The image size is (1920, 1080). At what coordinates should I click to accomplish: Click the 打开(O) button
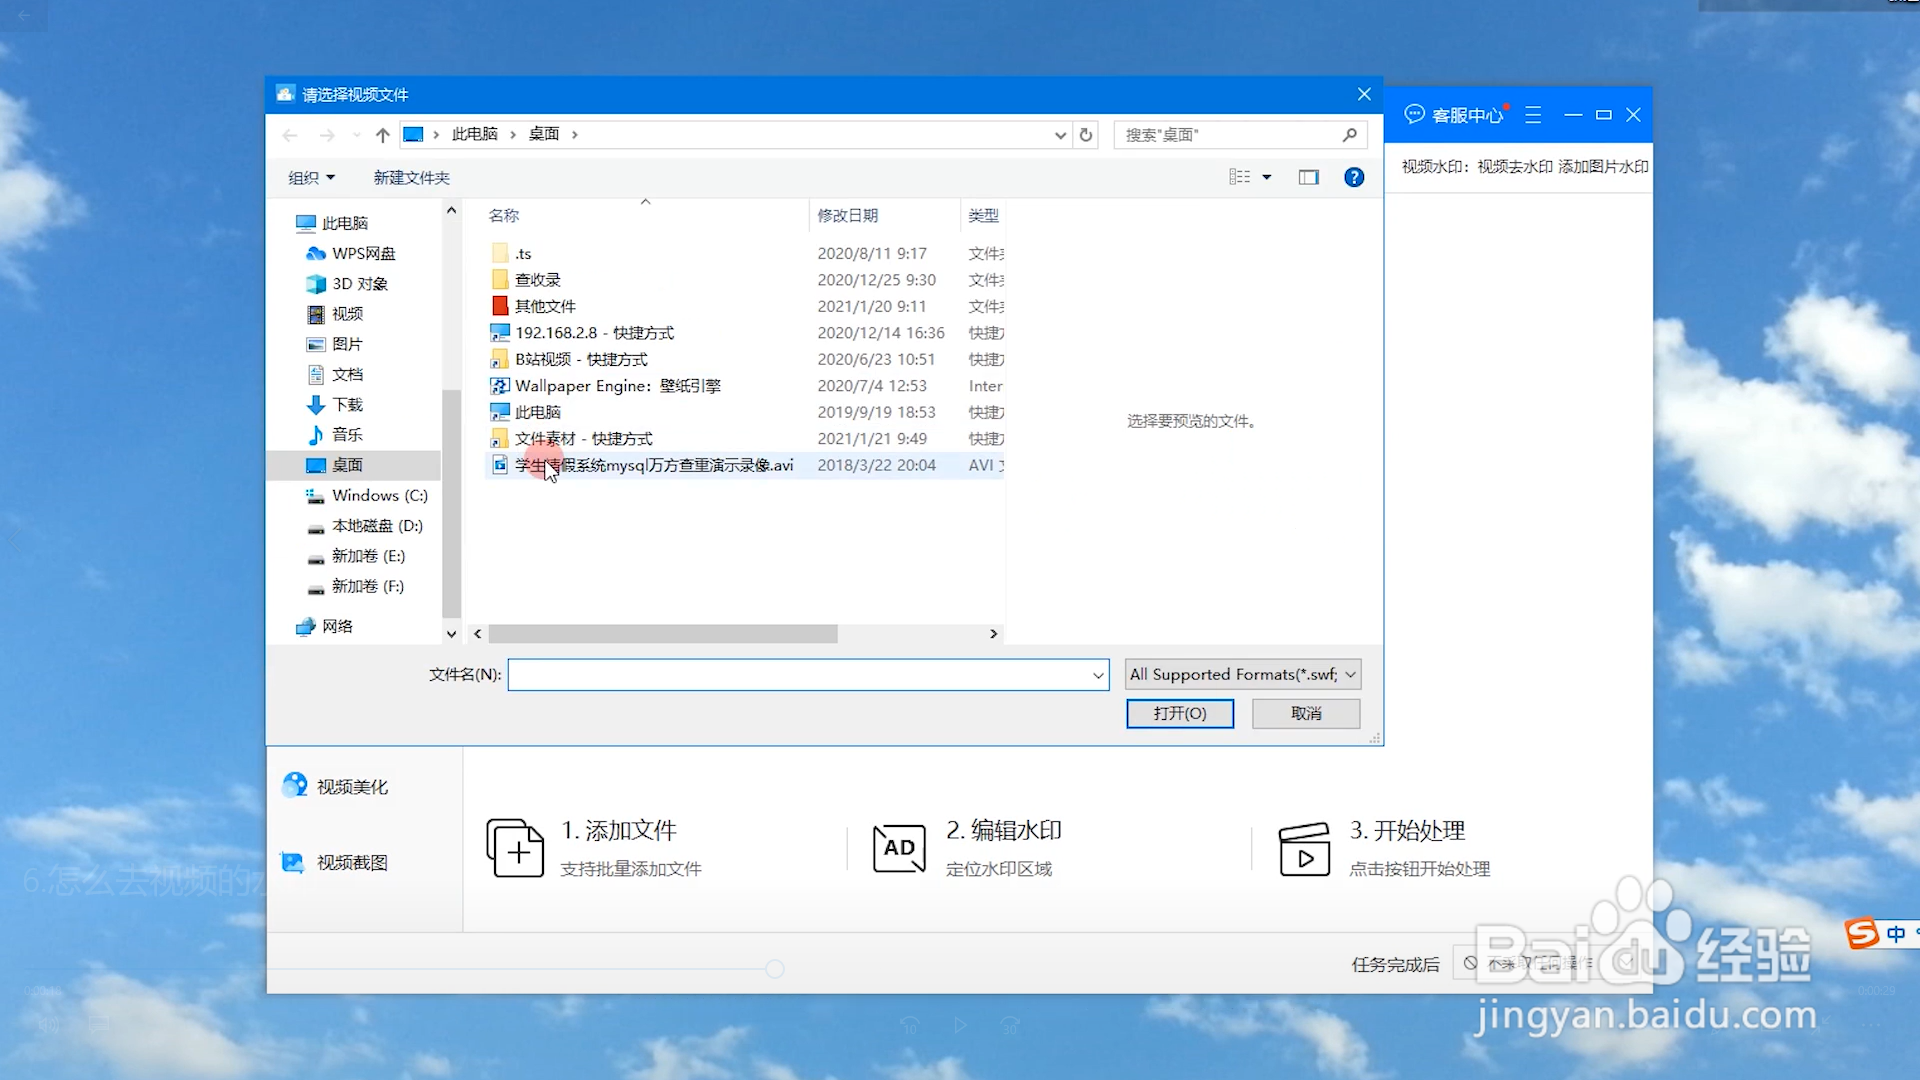(x=1179, y=713)
